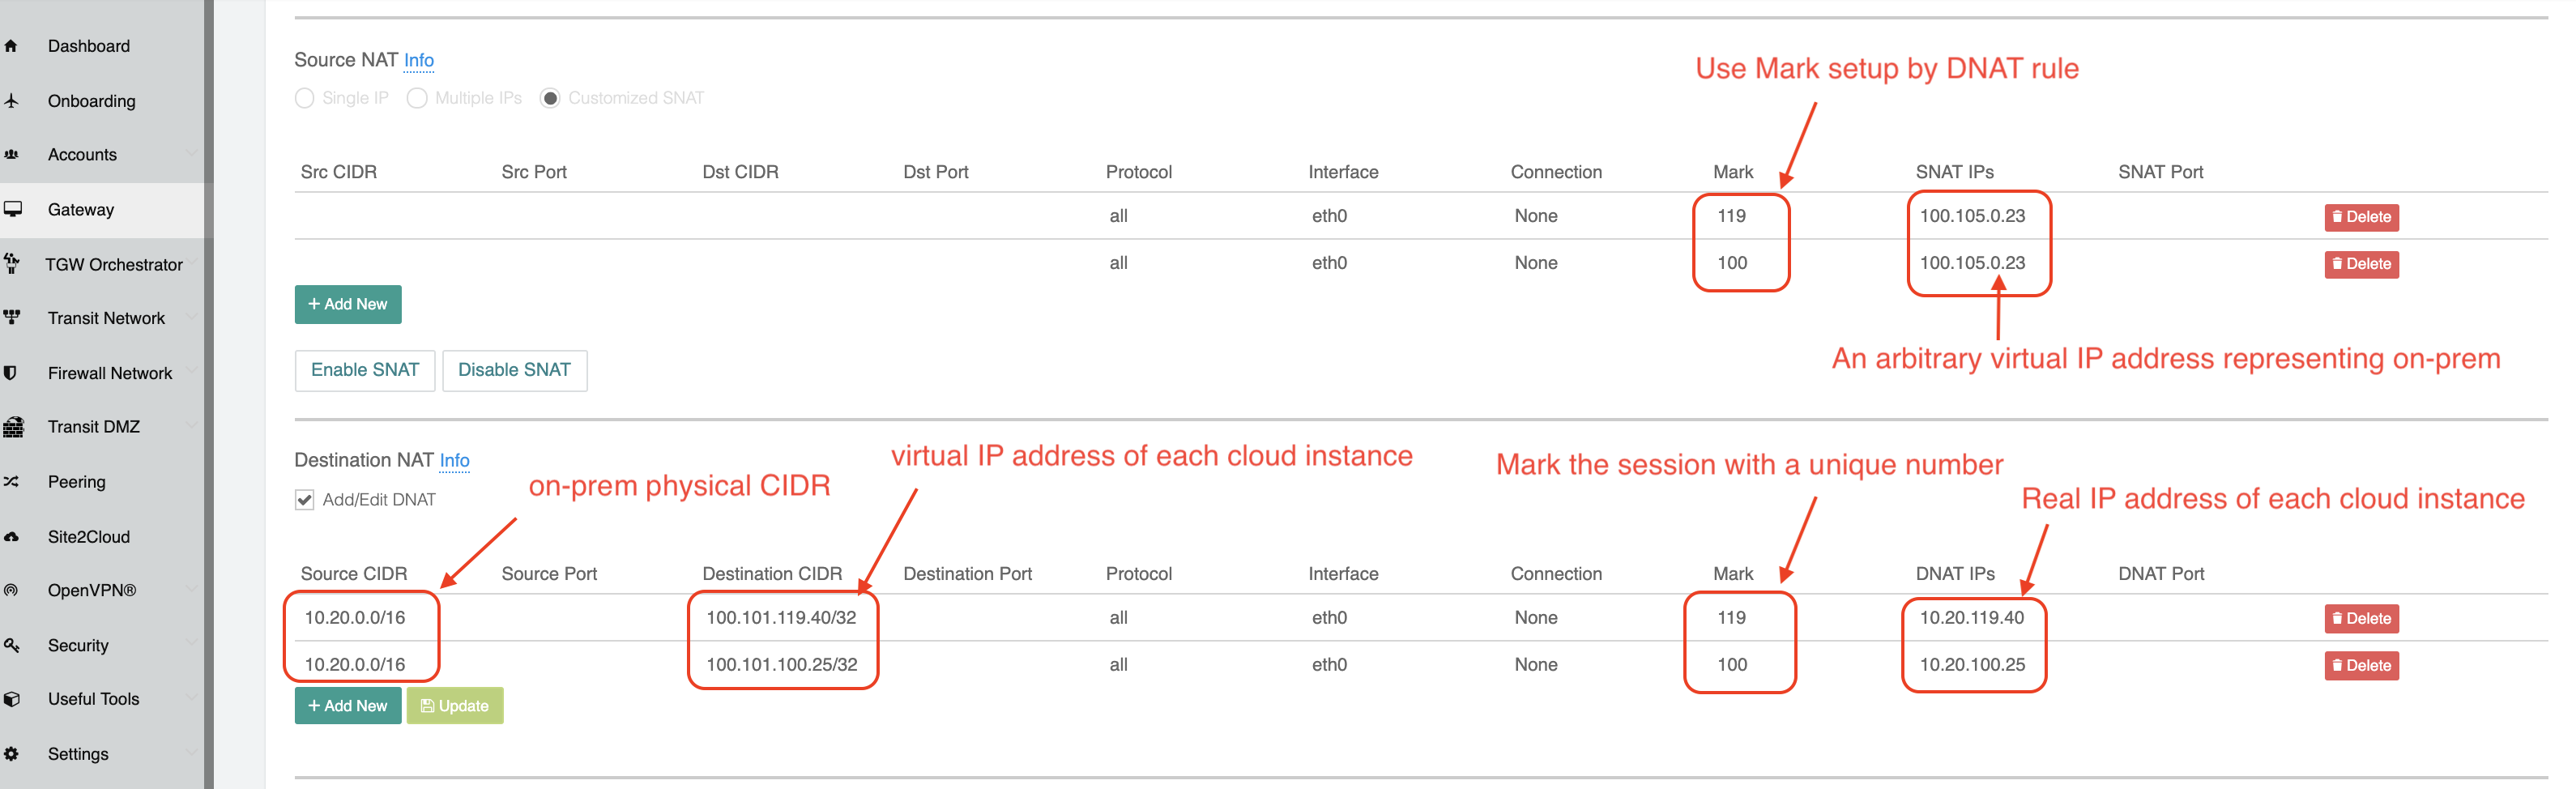
Task: Expand the Accounts sidebar submenu
Action: [x=191, y=155]
